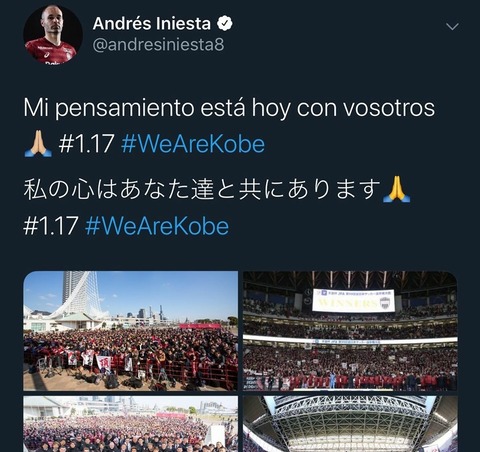
Task: Click the praying hands emoji after Japanese text
Action: pos(397,189)
